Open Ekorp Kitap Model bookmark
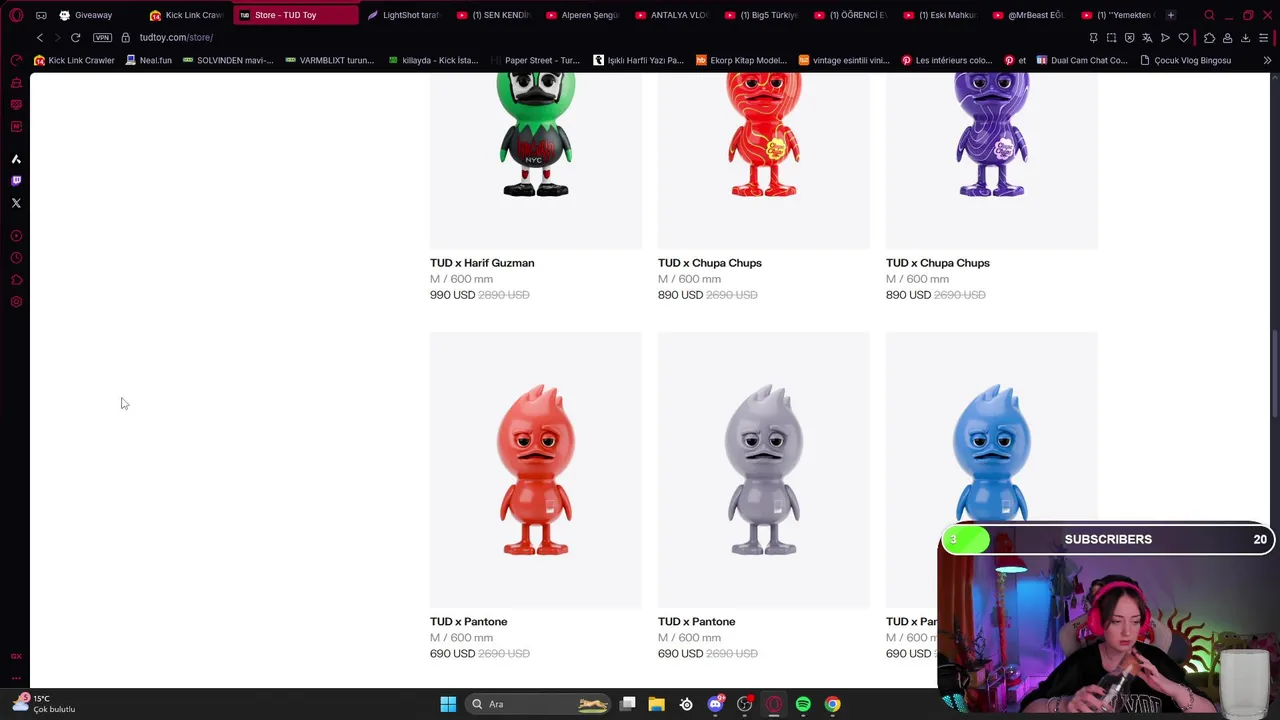The image size is (1280, 720). coord(741,60)
